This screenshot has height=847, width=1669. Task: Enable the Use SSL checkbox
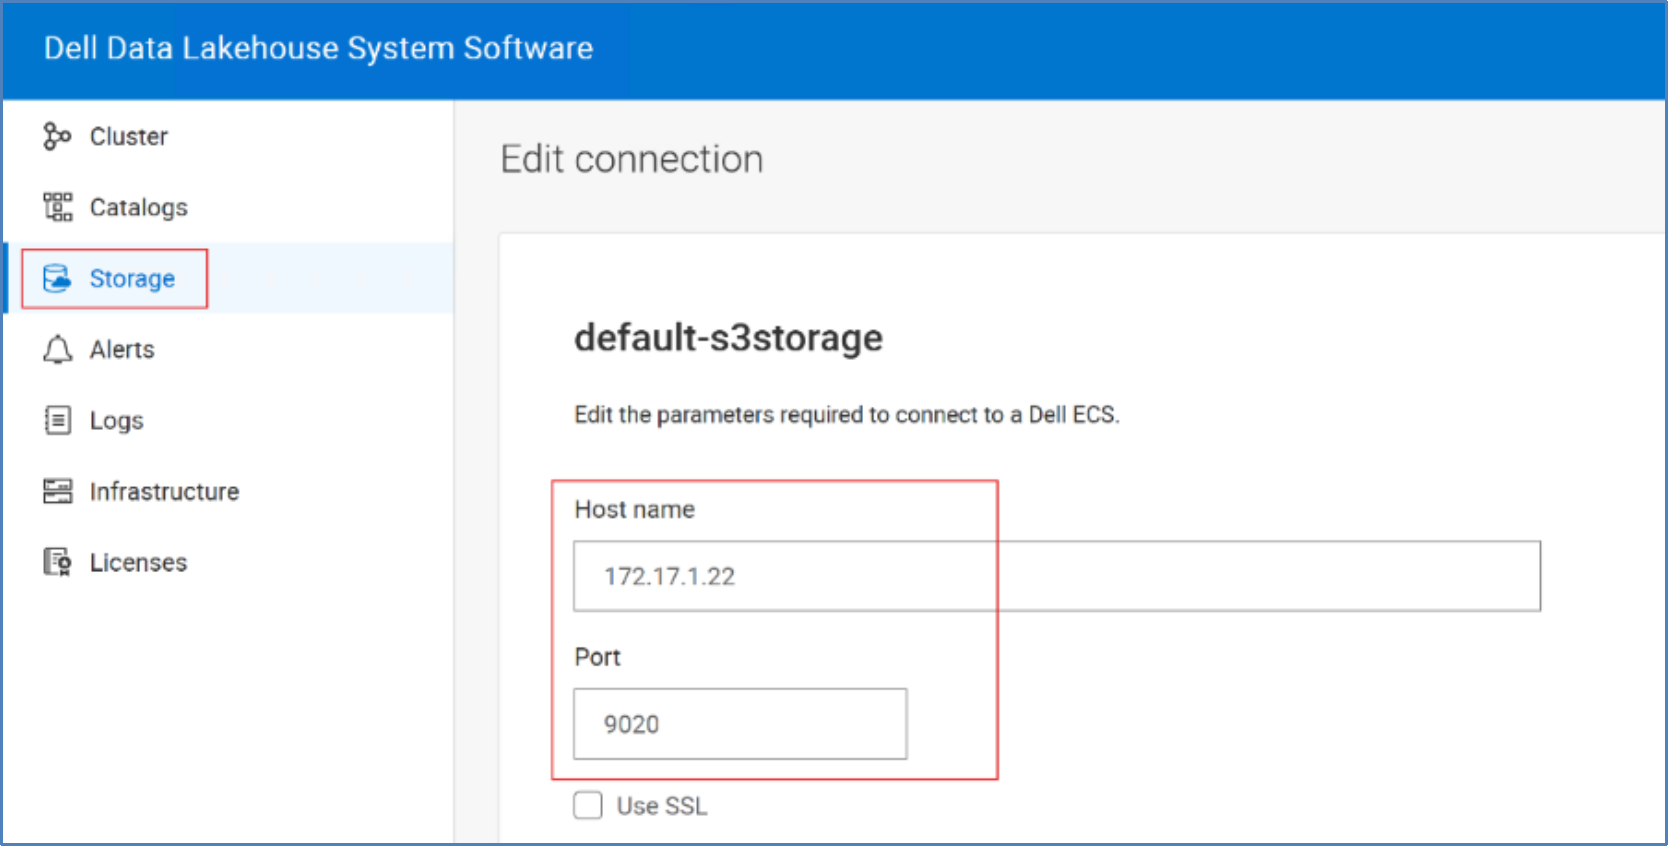pos(588,805)
